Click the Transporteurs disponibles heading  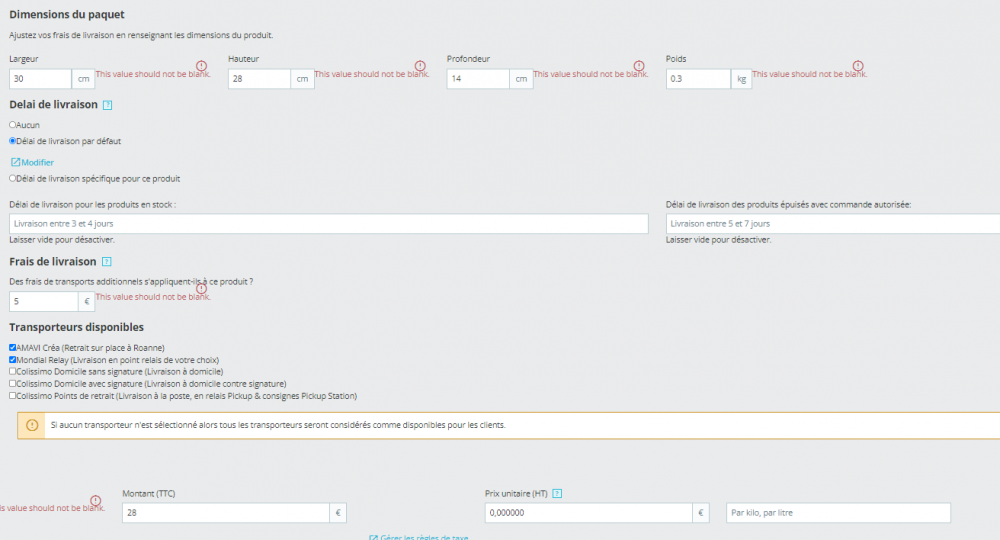point(77,327)
